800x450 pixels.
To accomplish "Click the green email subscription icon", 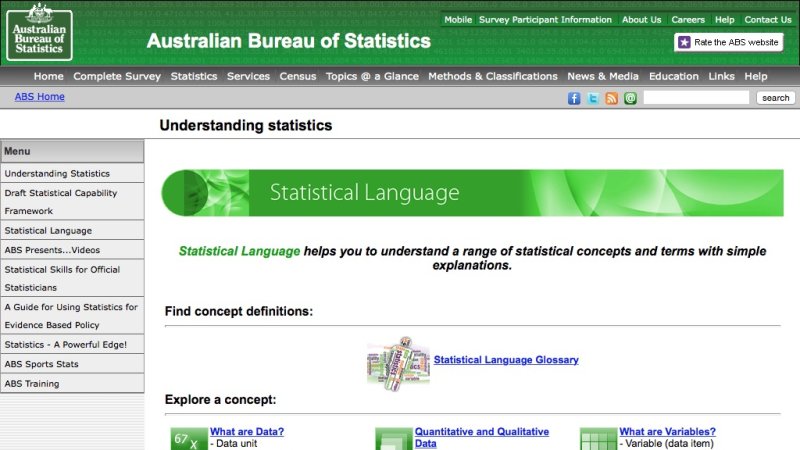I will pyautogui.click(x=630, y=98).
